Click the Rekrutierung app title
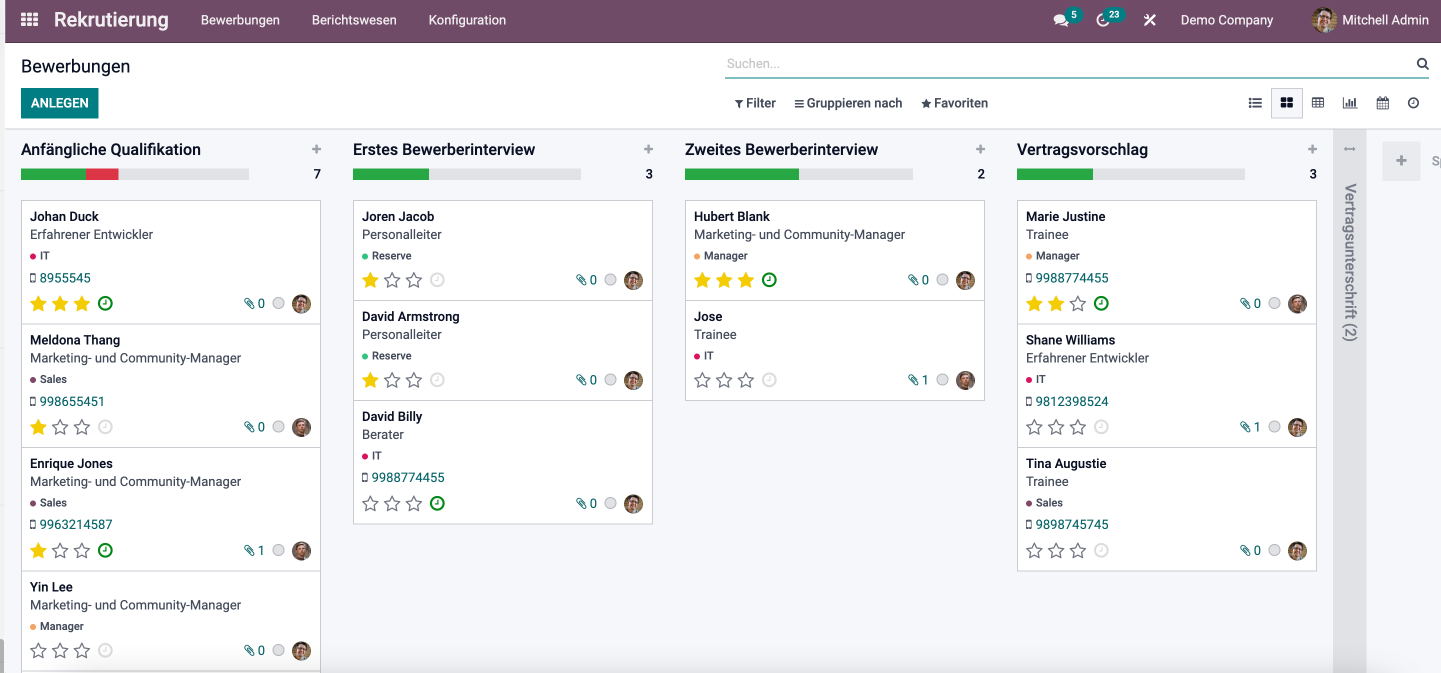This screenshot has height=673, width=1441. (111, 20)
